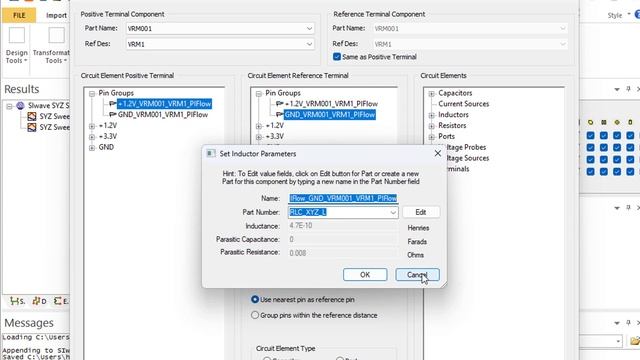The width and height of the screenshot is (640, 360).
Task: Expand +1.2V net in Reference Terminal tree
Action: coord(258,126)
